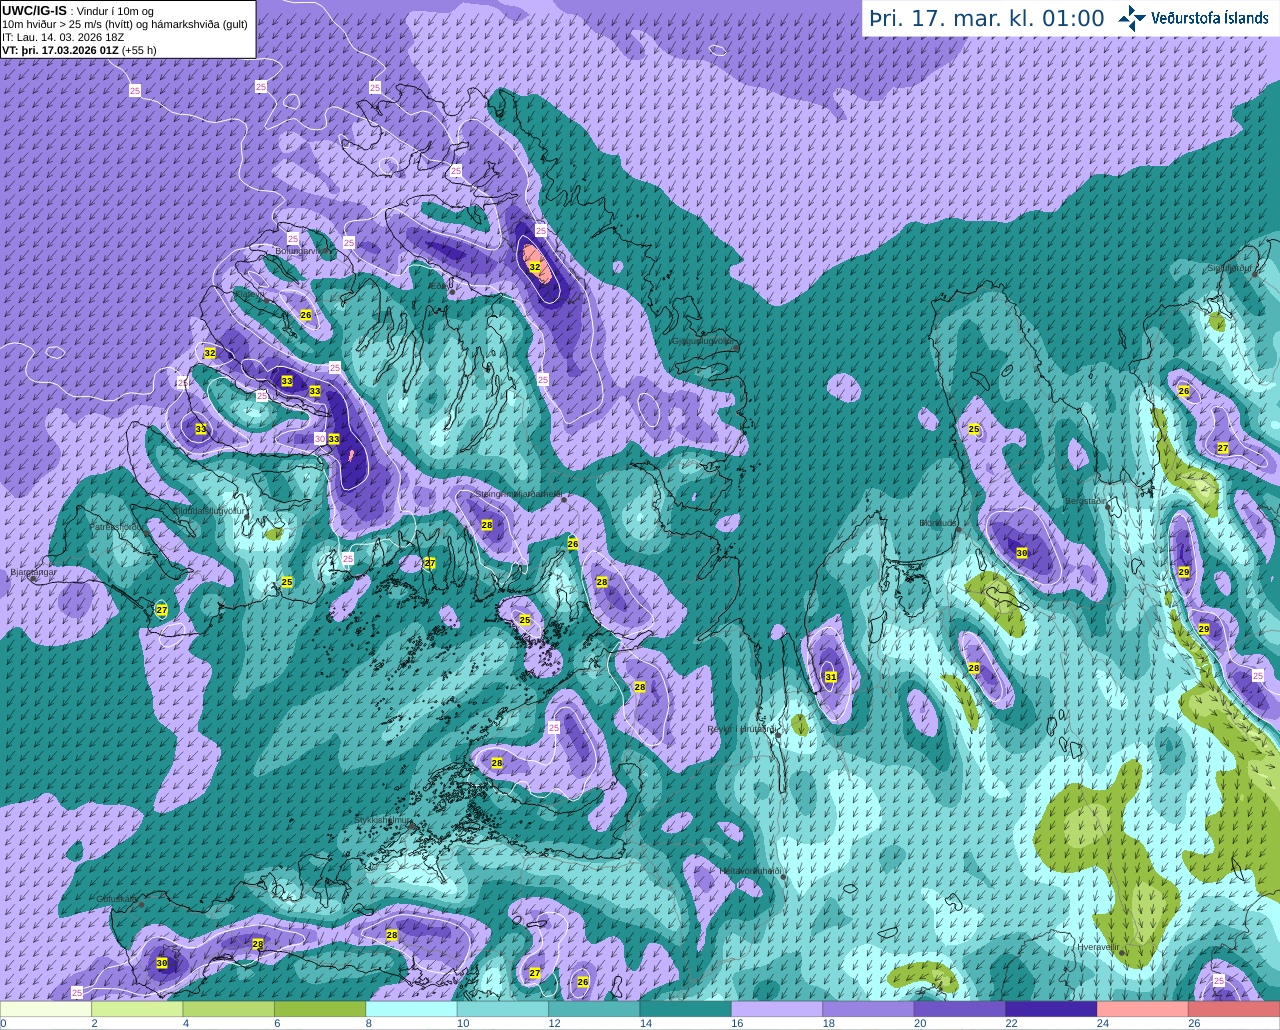Click the Hveravellir station label
Viewport: 1280px width, 1030px height.
click(1098, 946)
